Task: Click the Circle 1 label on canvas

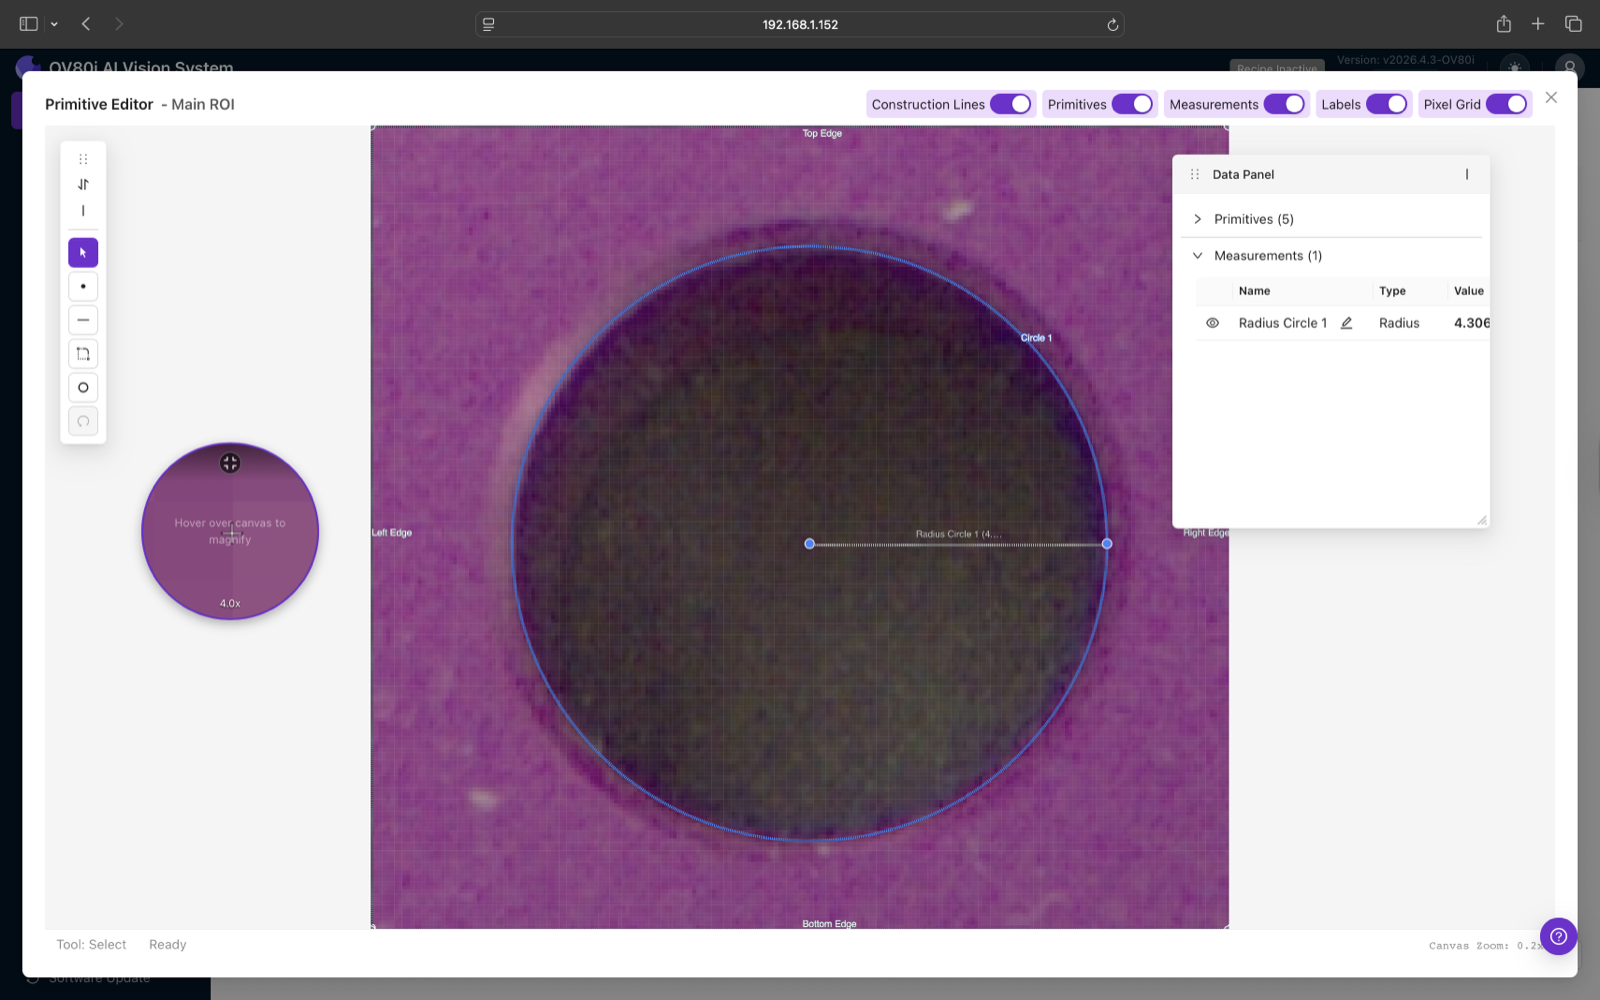Action: click(1036, 338)
